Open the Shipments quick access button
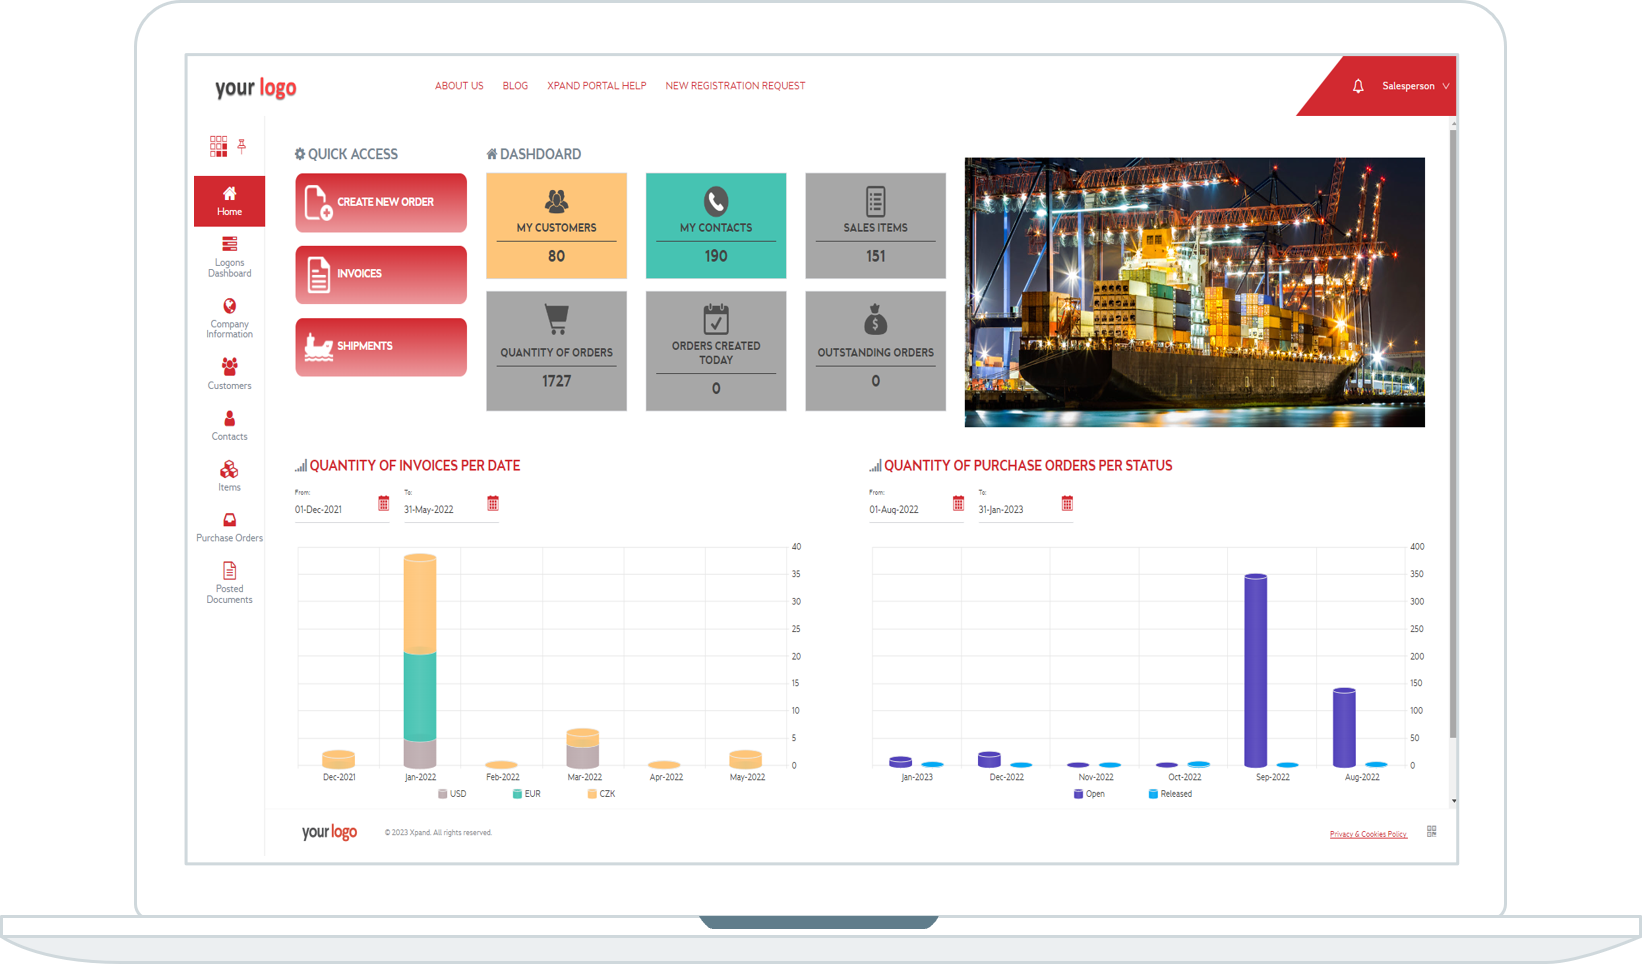This screenshot has width=1642, height=964. point(381,347)
